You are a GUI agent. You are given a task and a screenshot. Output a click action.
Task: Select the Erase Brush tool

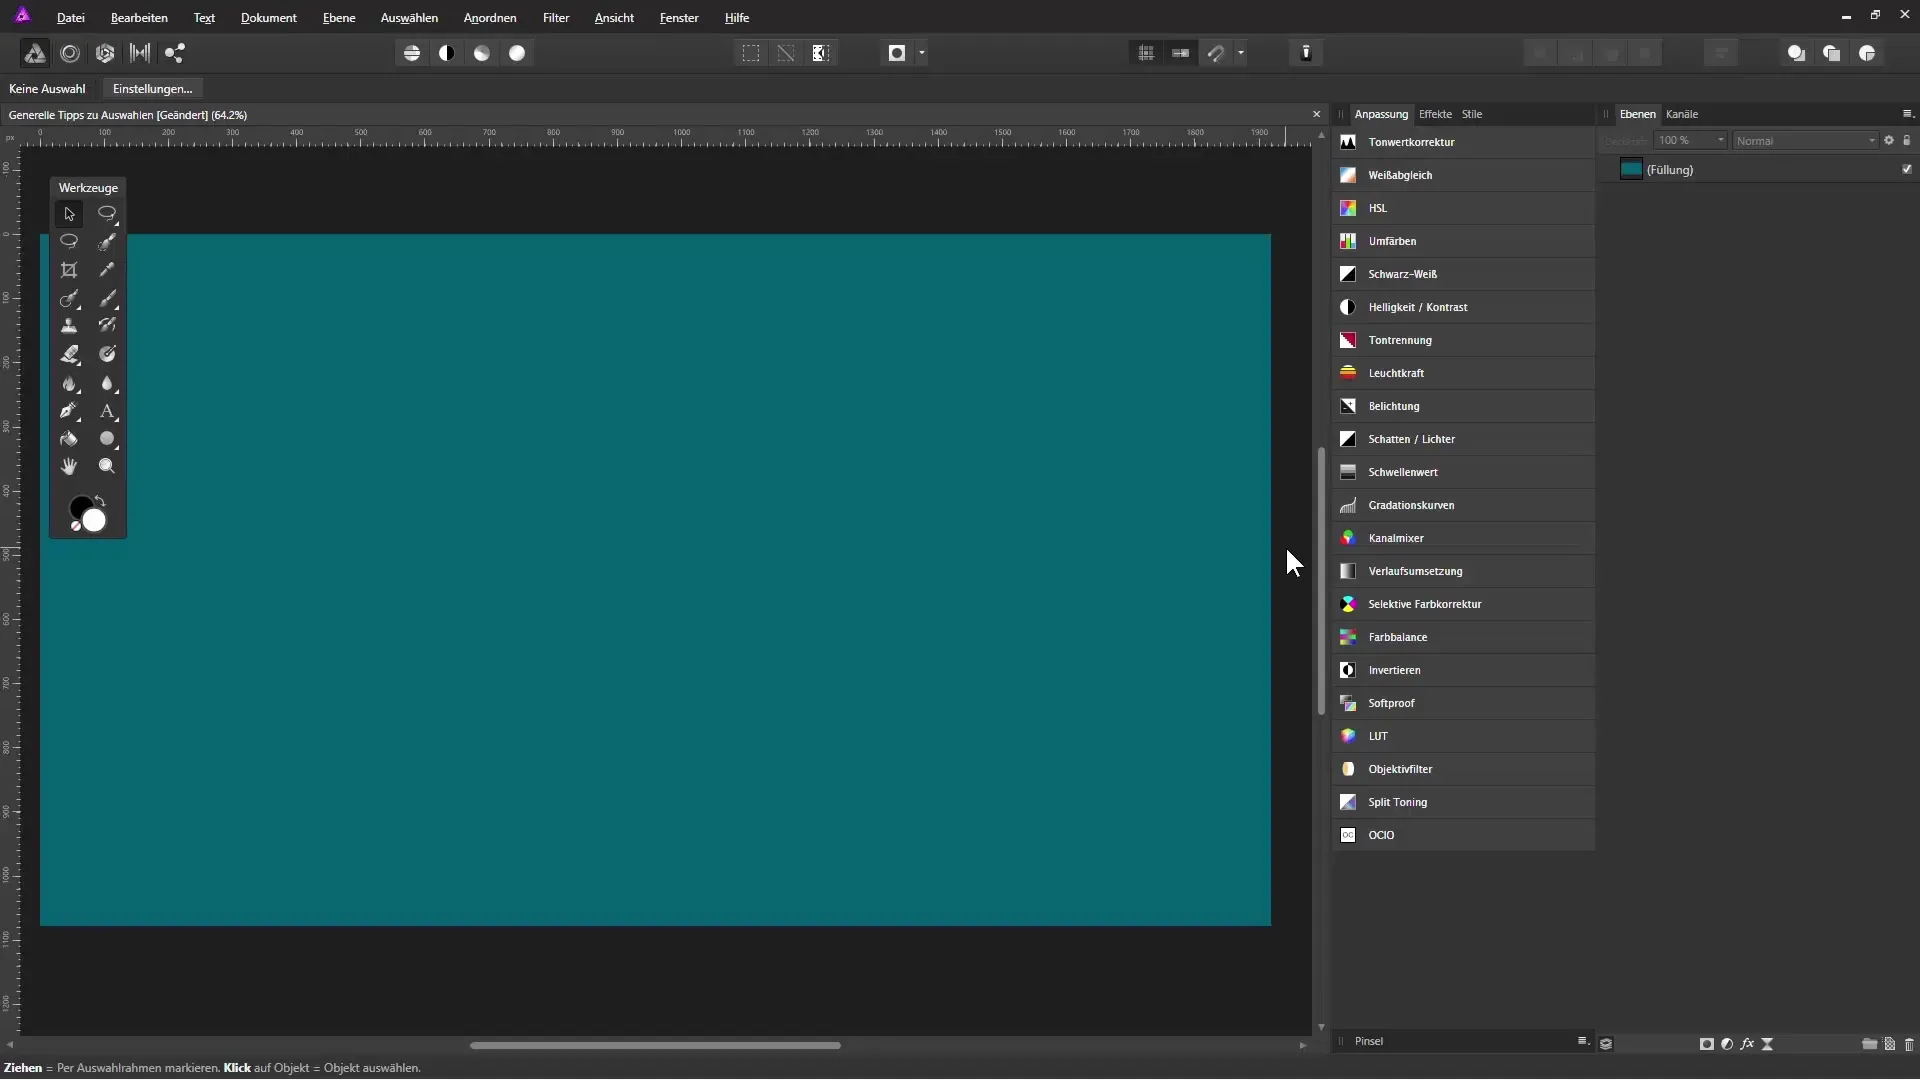[x=69, y=354]
